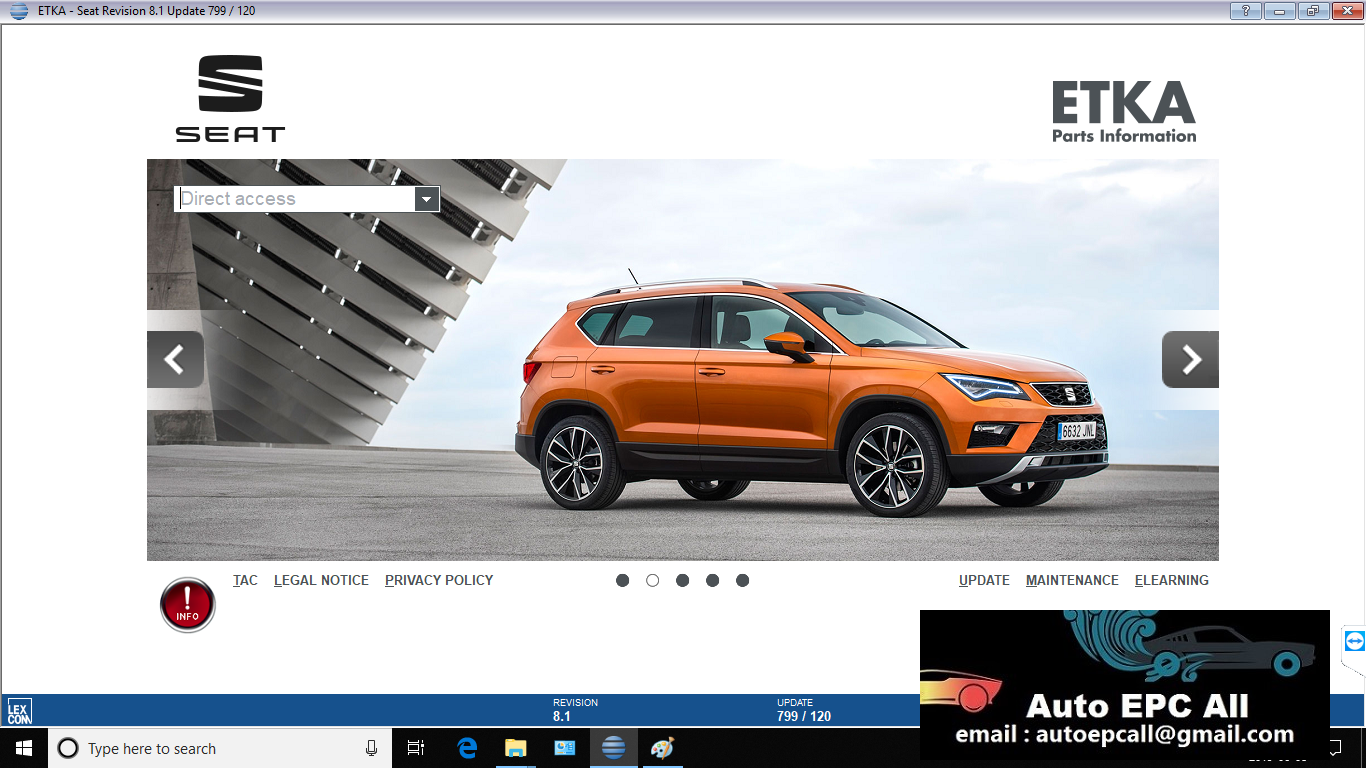Select the second carousel slide dot
1366x768 pixels.
click(x=653, y=579)
